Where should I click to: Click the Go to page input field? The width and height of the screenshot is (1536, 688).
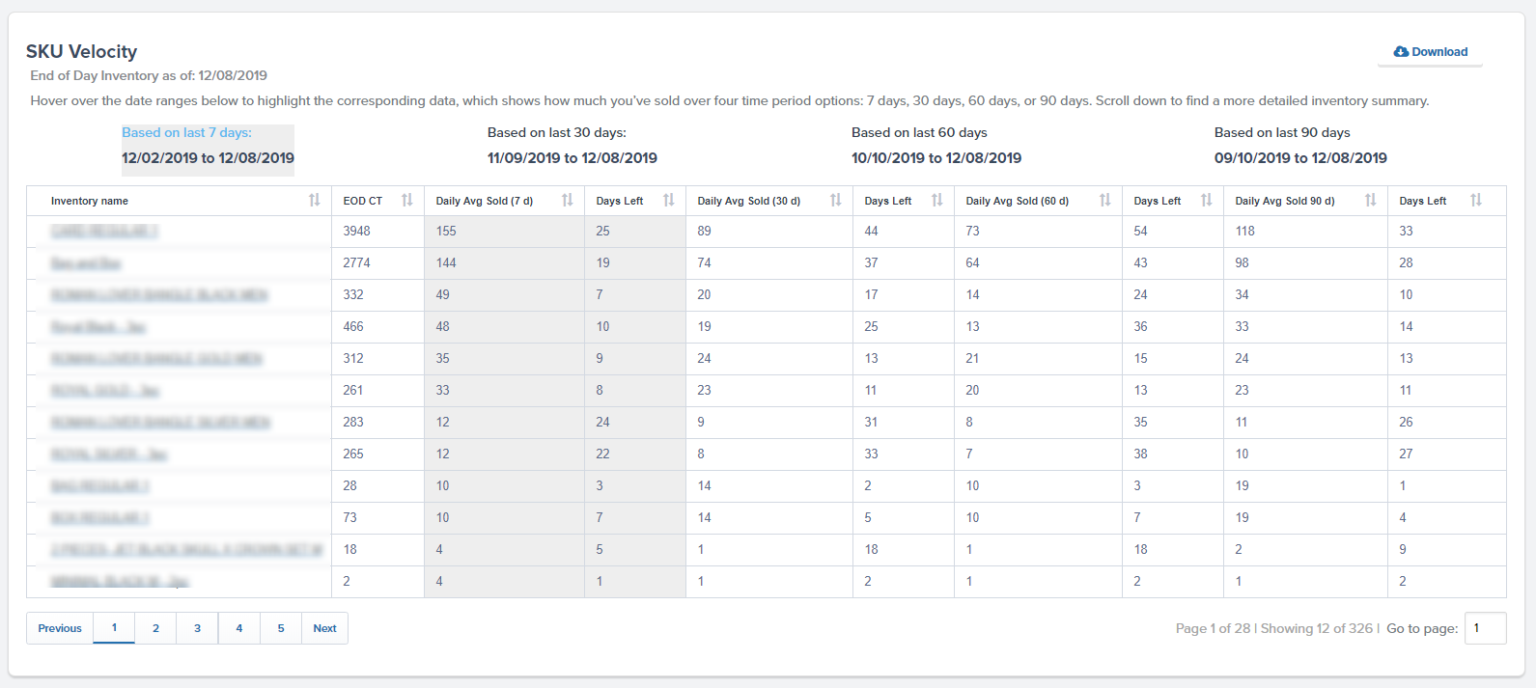click(x=1484, y=628)
